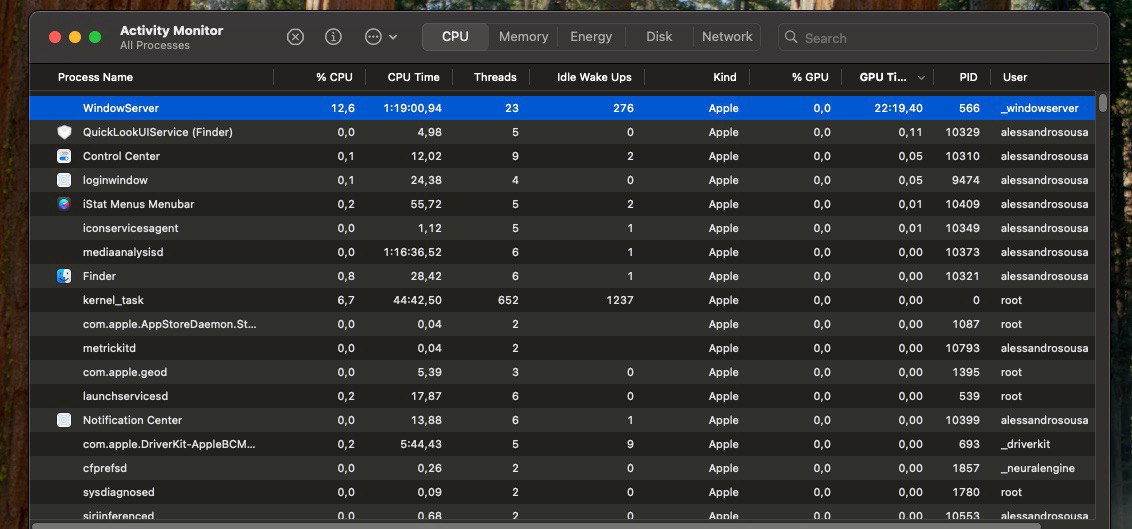Click the stop process X icon

[295, 37]
